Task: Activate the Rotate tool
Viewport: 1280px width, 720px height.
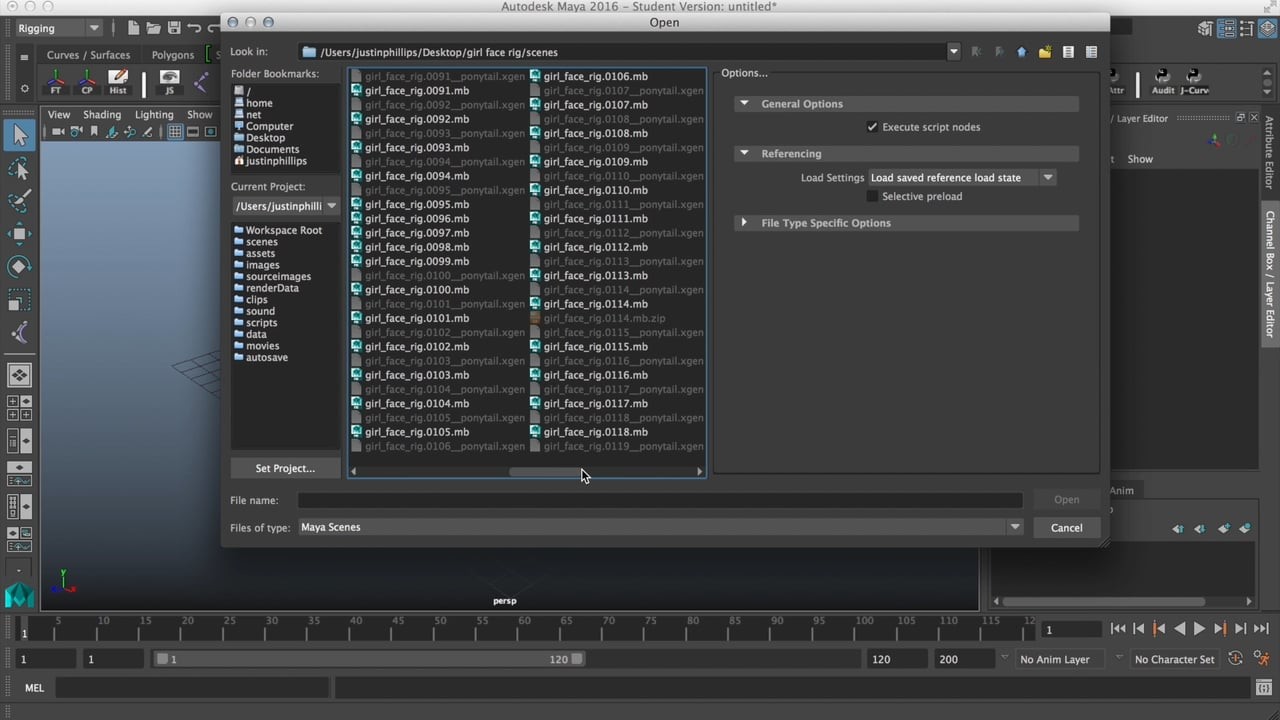Action: [20, 265]
